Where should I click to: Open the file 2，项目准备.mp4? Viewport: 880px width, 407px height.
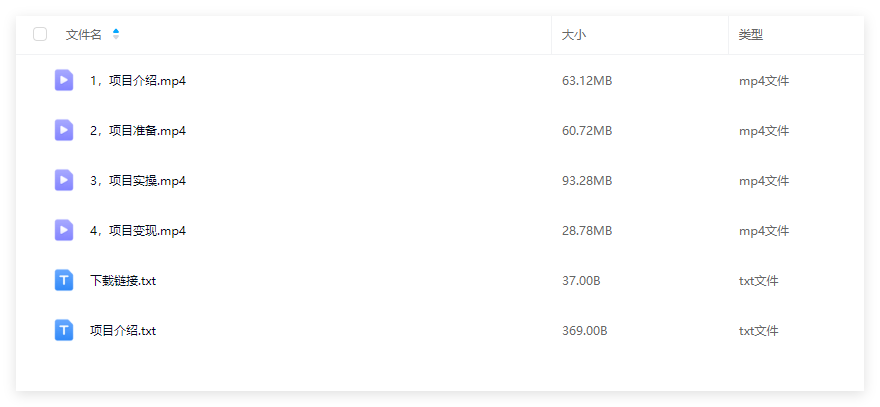coord(138,131)
